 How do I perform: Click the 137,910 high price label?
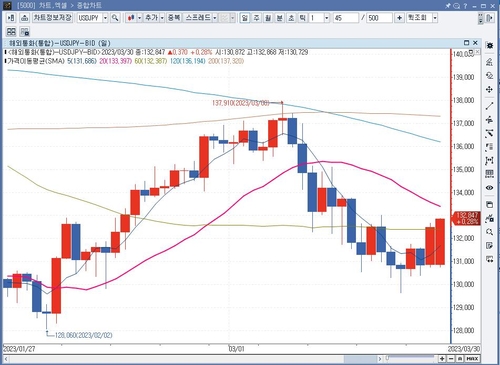[x=241, y=103]
